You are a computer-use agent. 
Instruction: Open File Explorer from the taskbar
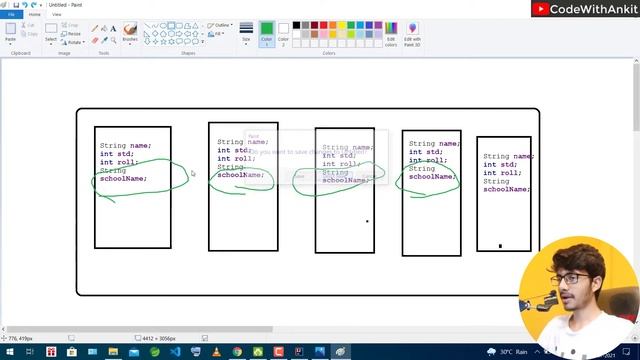(x=113, y=351)
